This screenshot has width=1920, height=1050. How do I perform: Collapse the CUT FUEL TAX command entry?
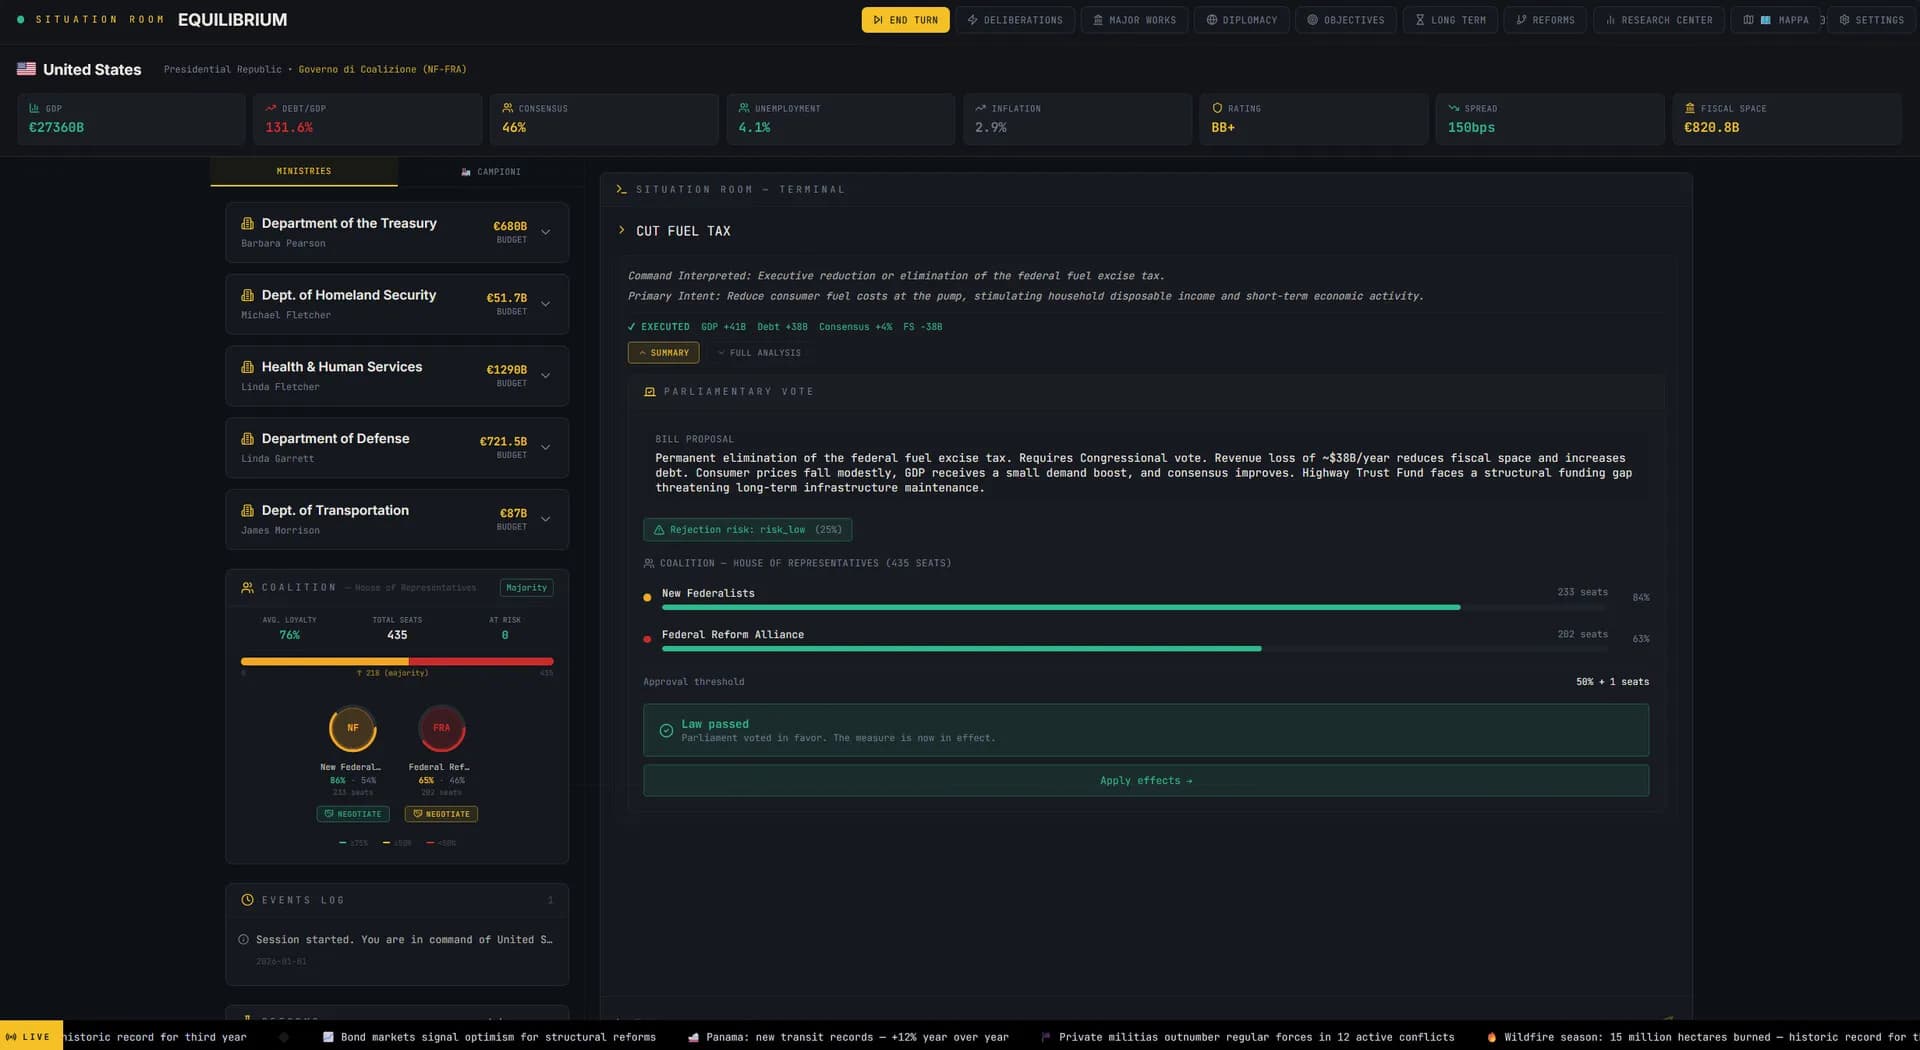click(x=621, y=231)
